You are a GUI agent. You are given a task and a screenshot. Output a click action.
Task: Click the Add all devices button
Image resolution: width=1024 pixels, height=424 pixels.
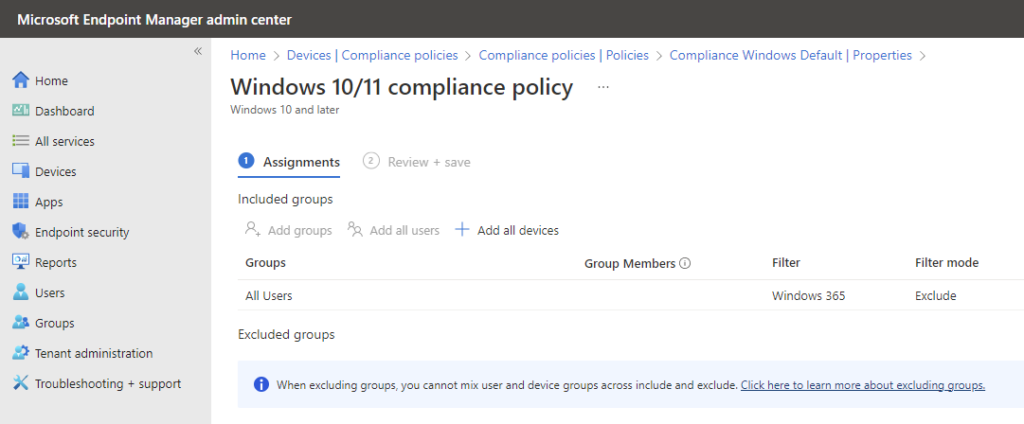pos(507,230)
